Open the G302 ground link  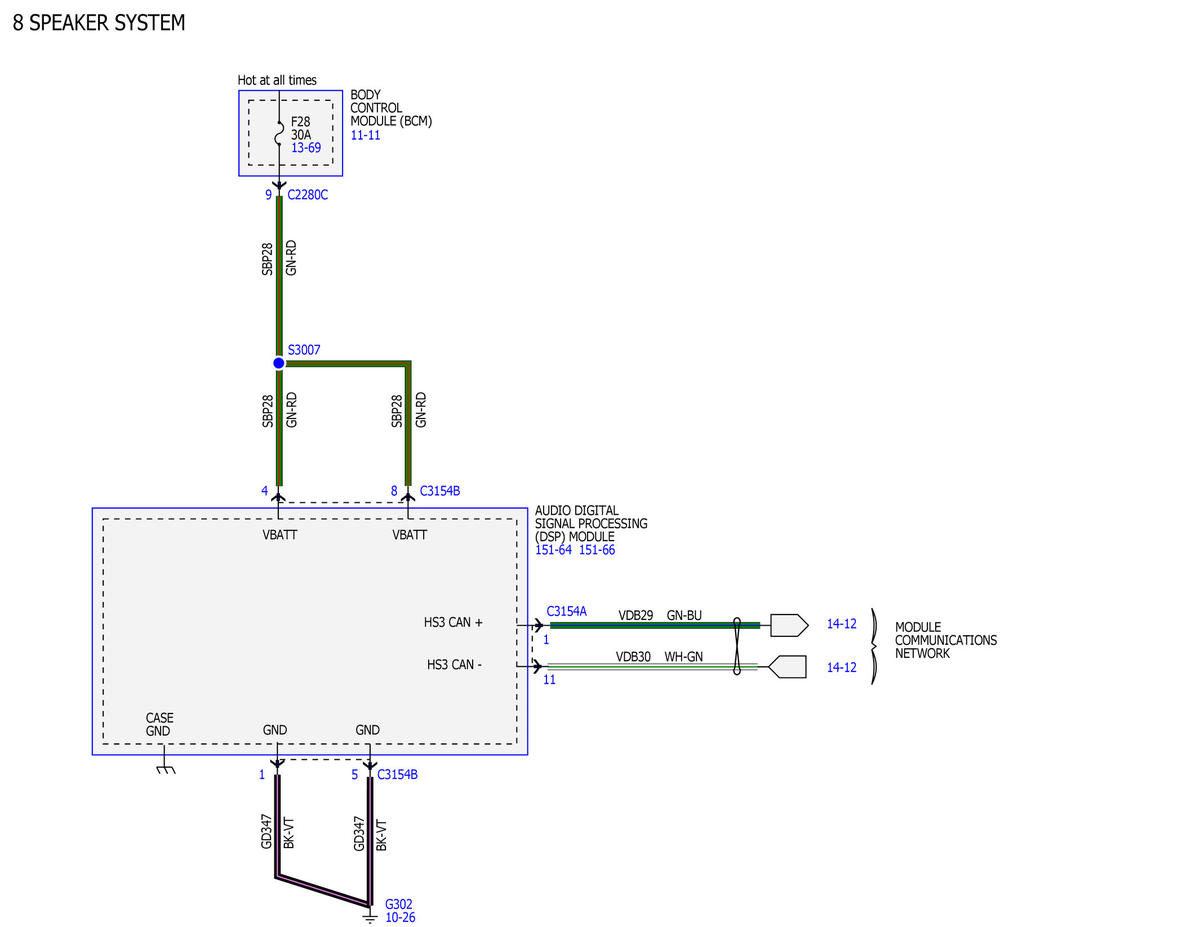398,904
